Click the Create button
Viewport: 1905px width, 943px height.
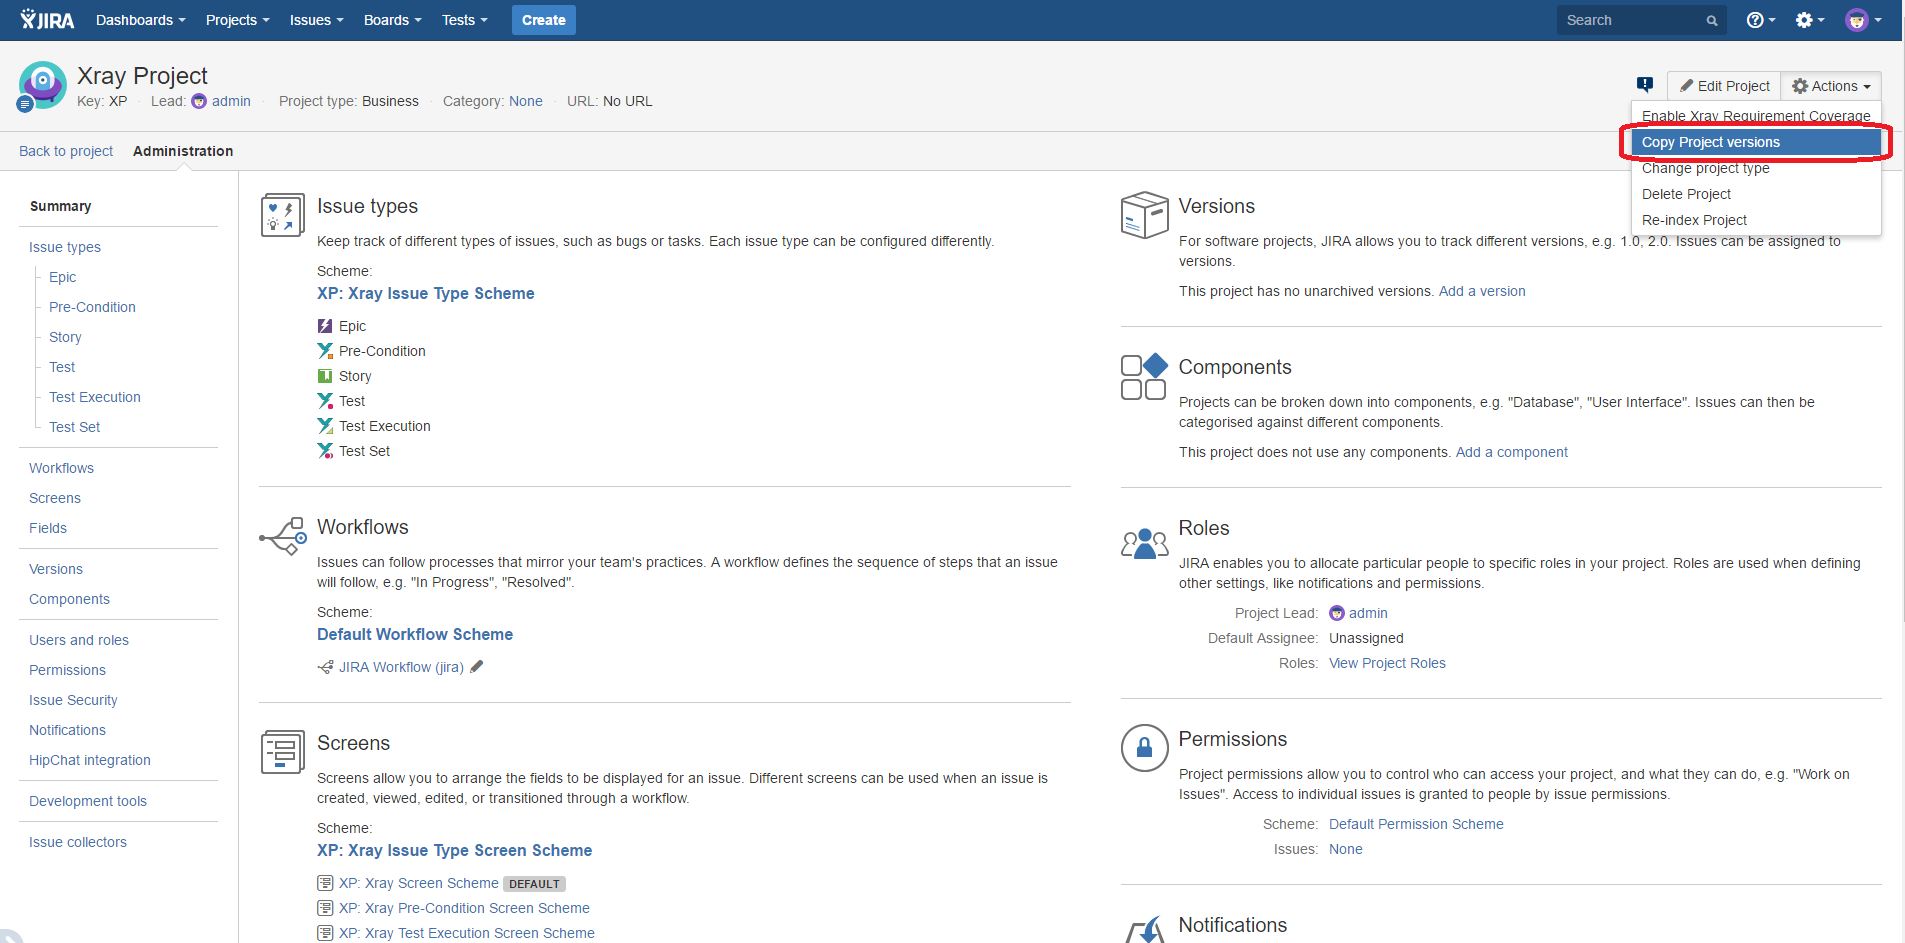[544, 20]
